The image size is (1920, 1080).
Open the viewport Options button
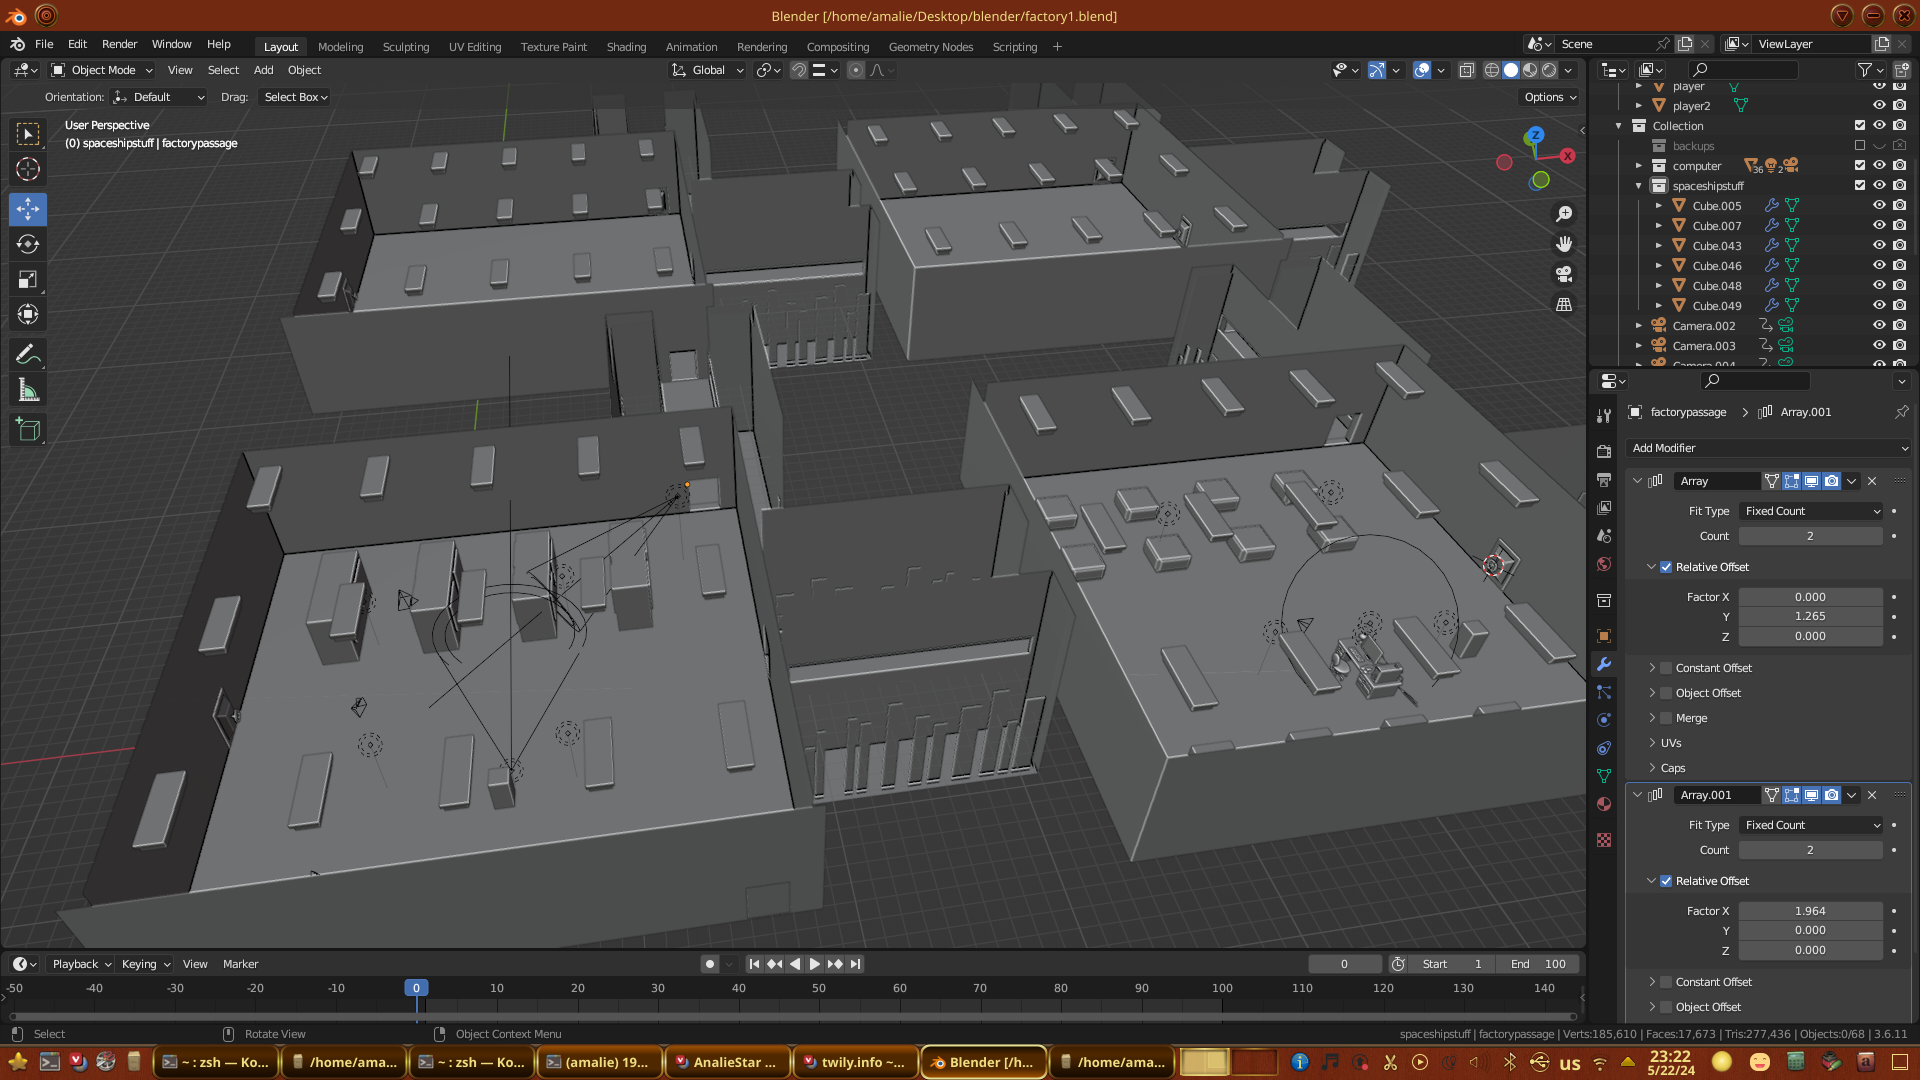click(x=1550, y=97)
